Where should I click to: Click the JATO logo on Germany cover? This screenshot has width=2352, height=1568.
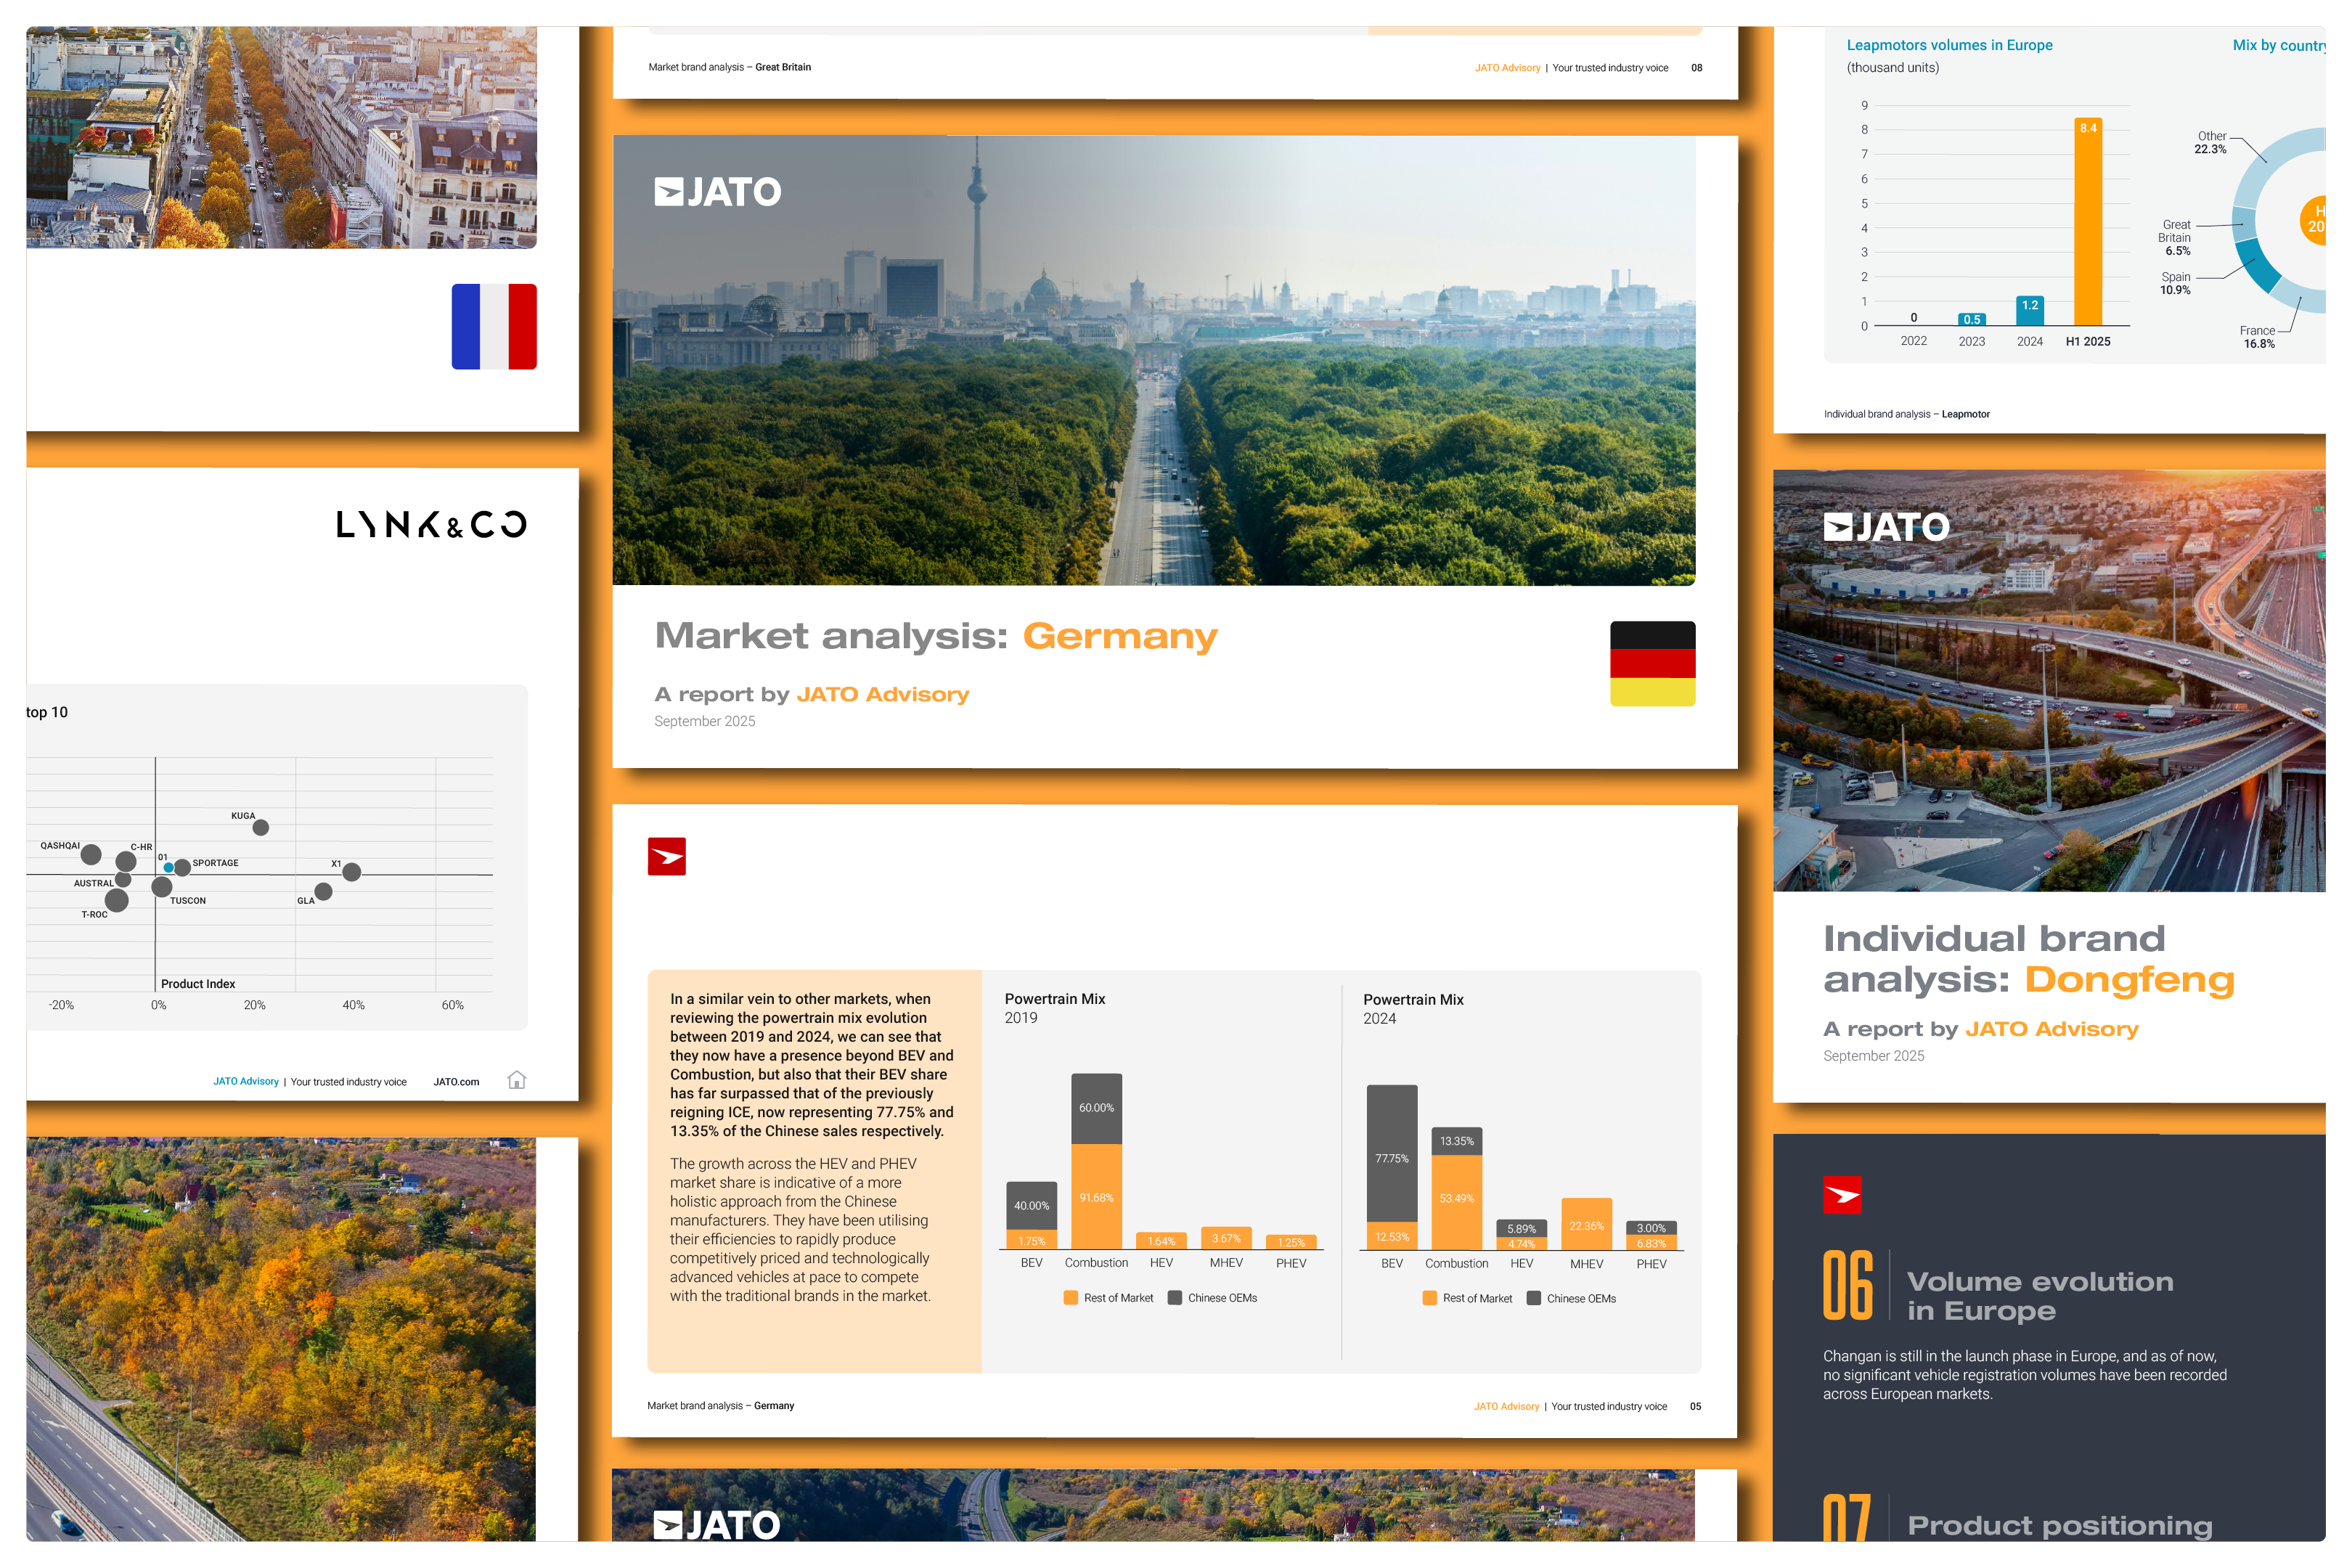tap(717, 191)
